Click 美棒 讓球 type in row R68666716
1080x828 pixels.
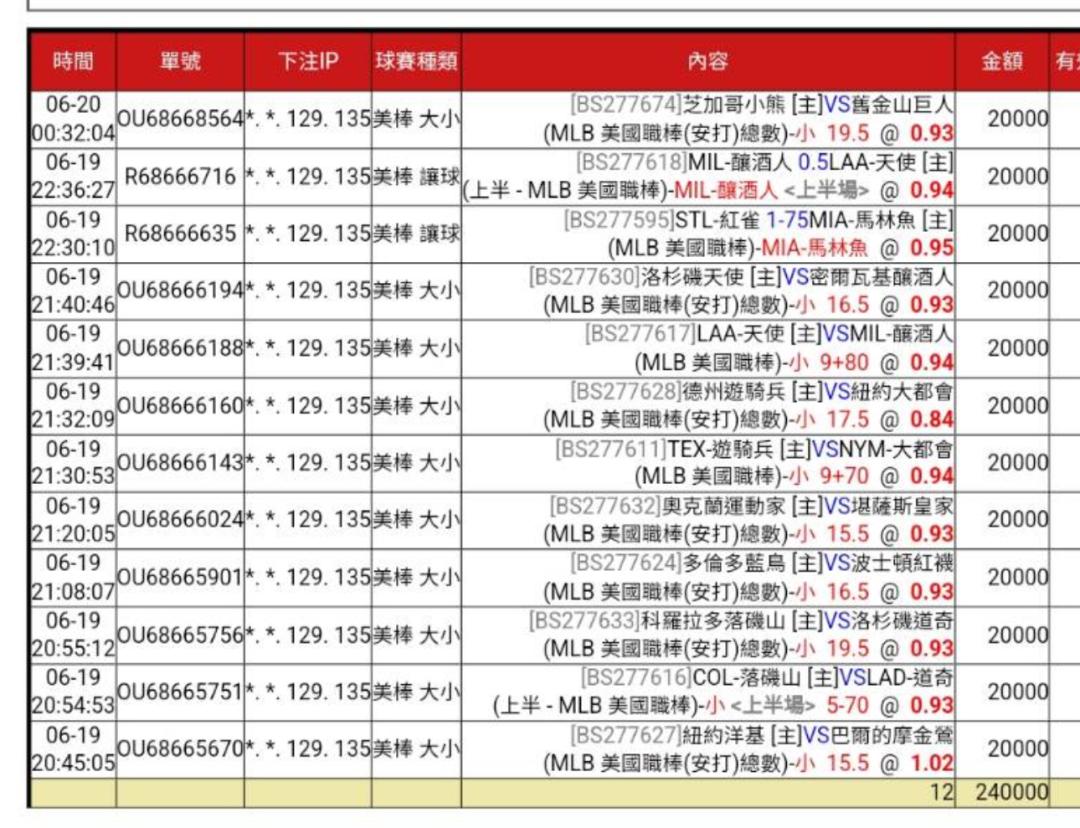pos(416,176)
